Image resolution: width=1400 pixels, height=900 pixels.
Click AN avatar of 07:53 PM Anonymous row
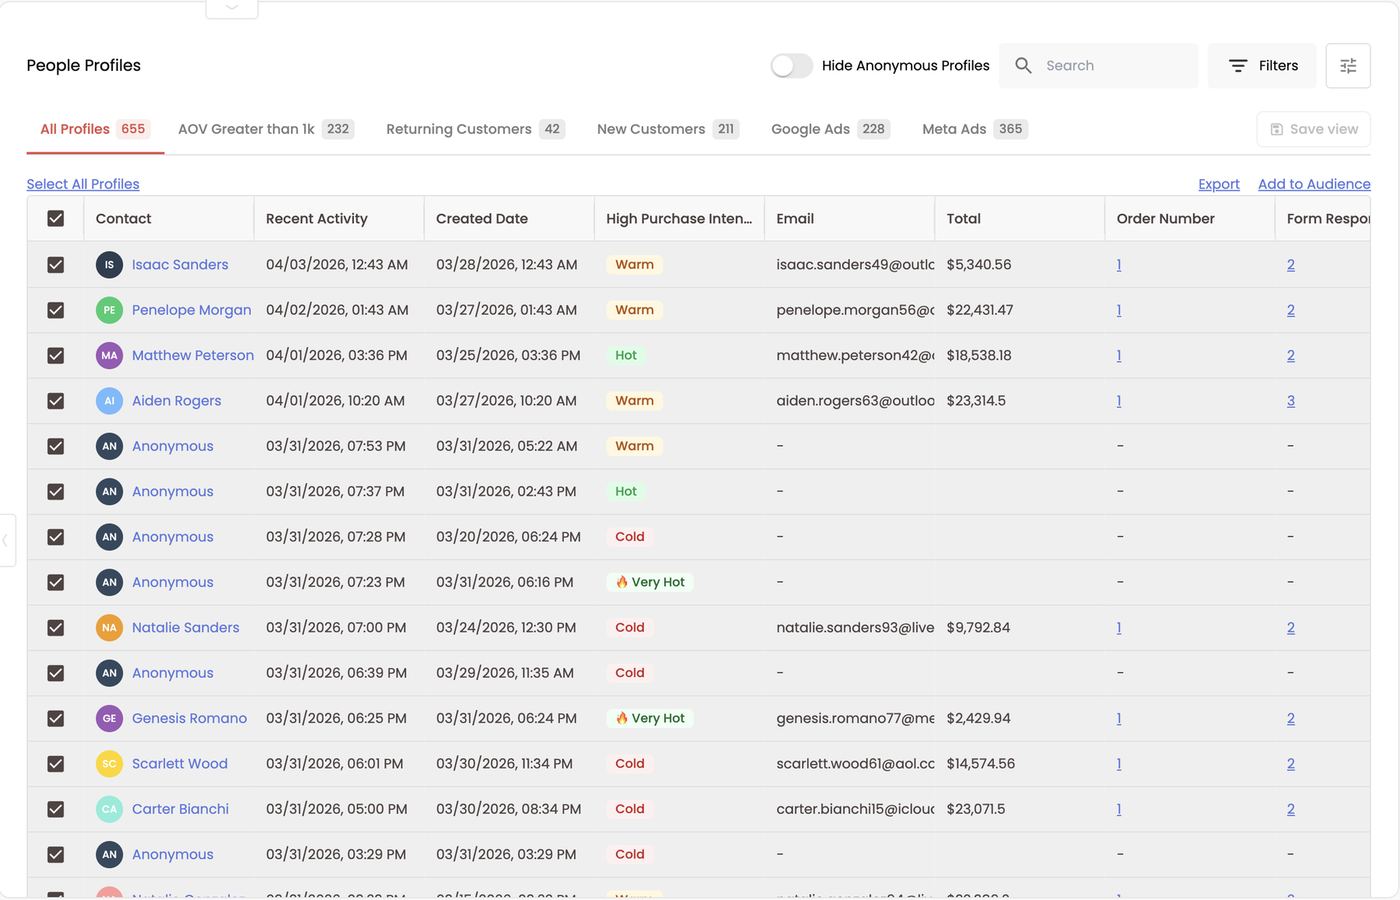coord(109,446)
